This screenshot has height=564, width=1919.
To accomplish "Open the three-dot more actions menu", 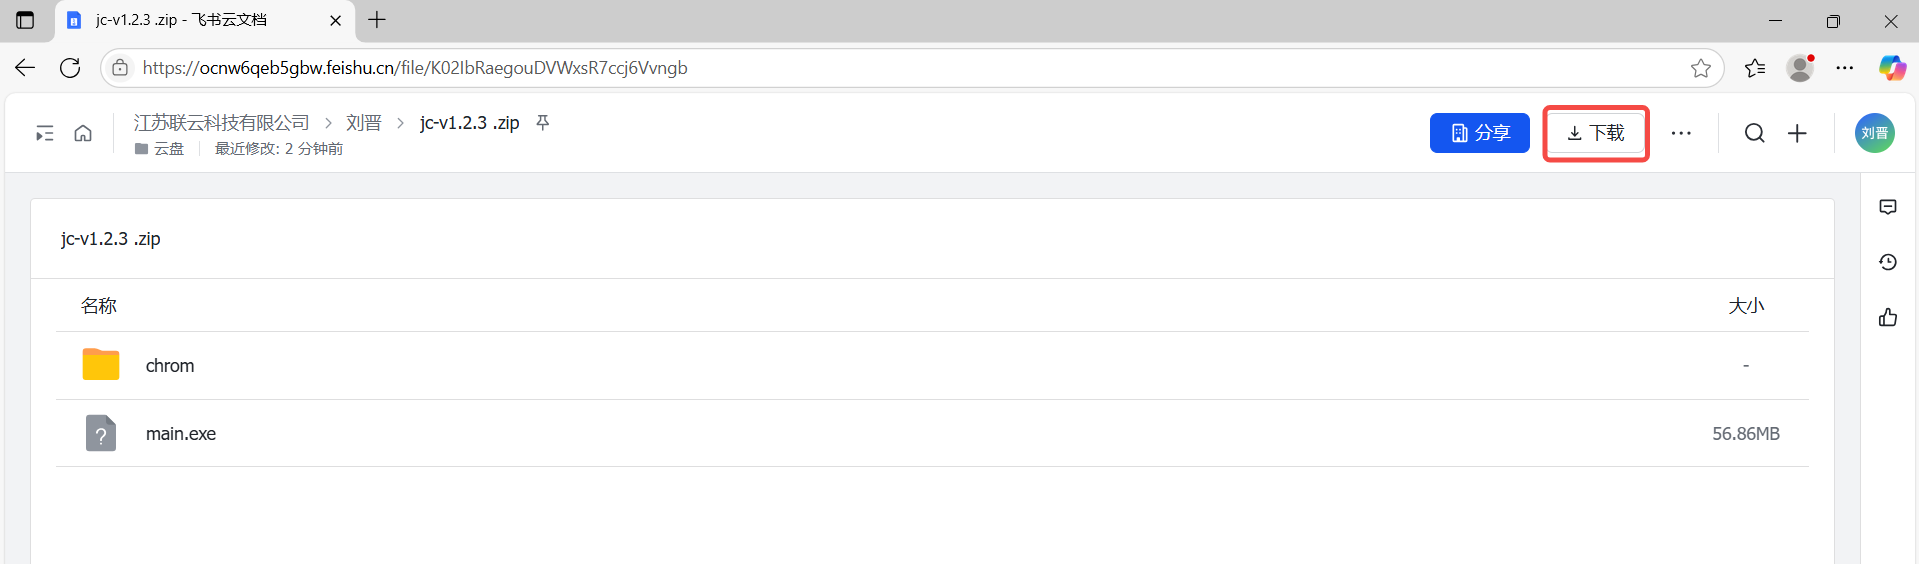I will click(1681, 133).
